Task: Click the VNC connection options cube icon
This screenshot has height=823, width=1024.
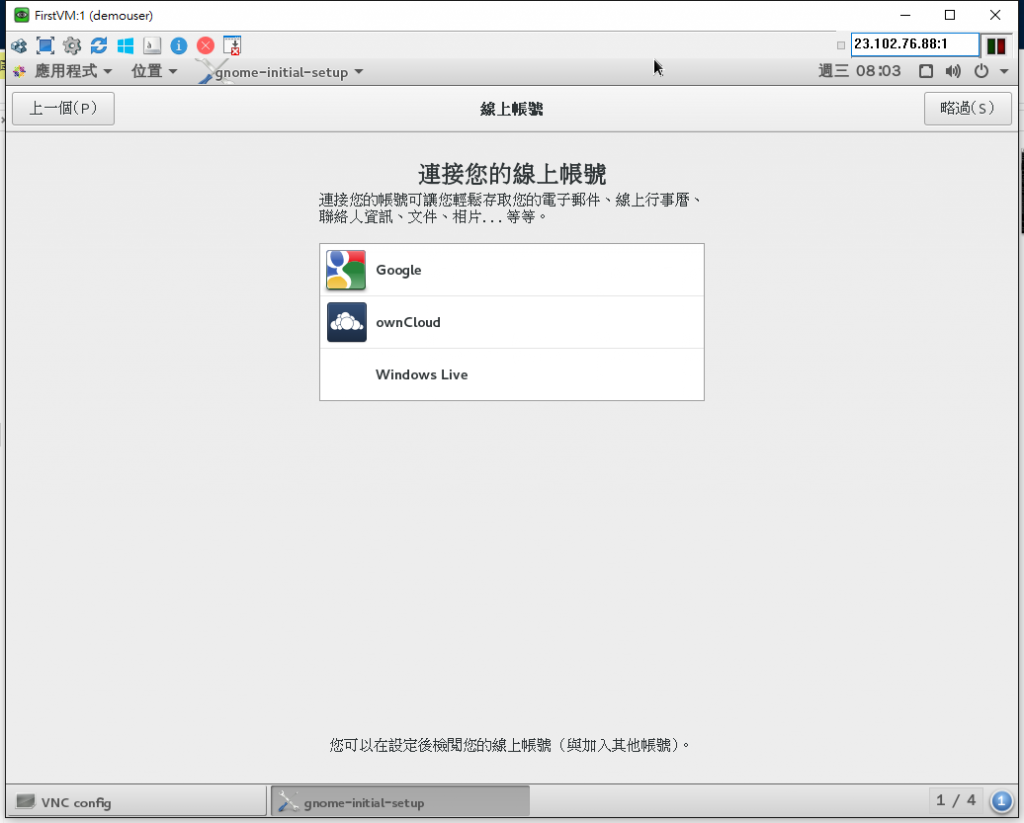Action: click(19, 46)
